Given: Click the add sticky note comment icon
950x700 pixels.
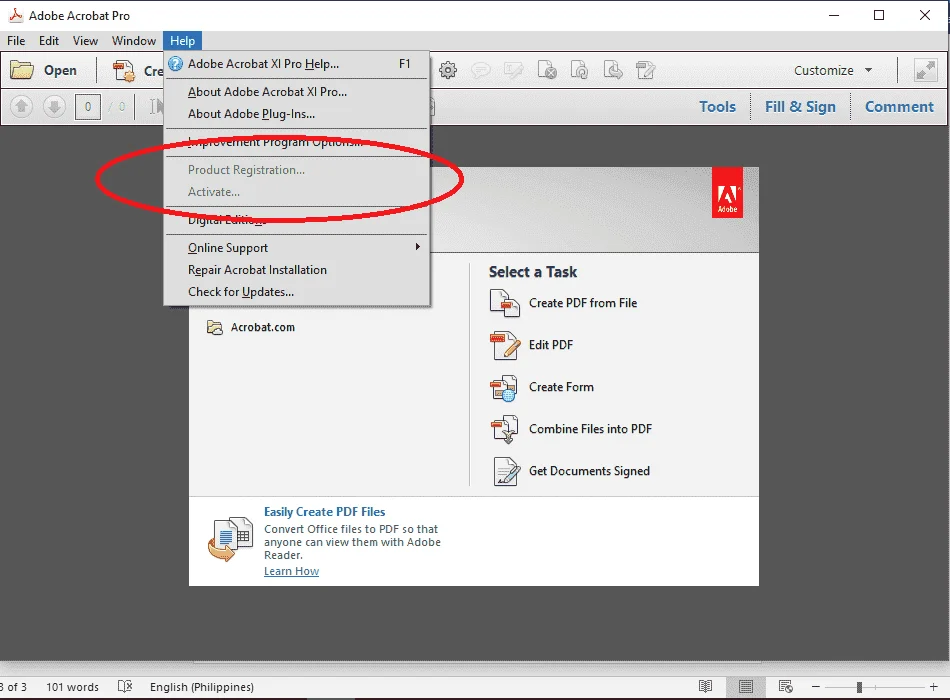Looking at the screenshot, I should click(x=480, y=70).
